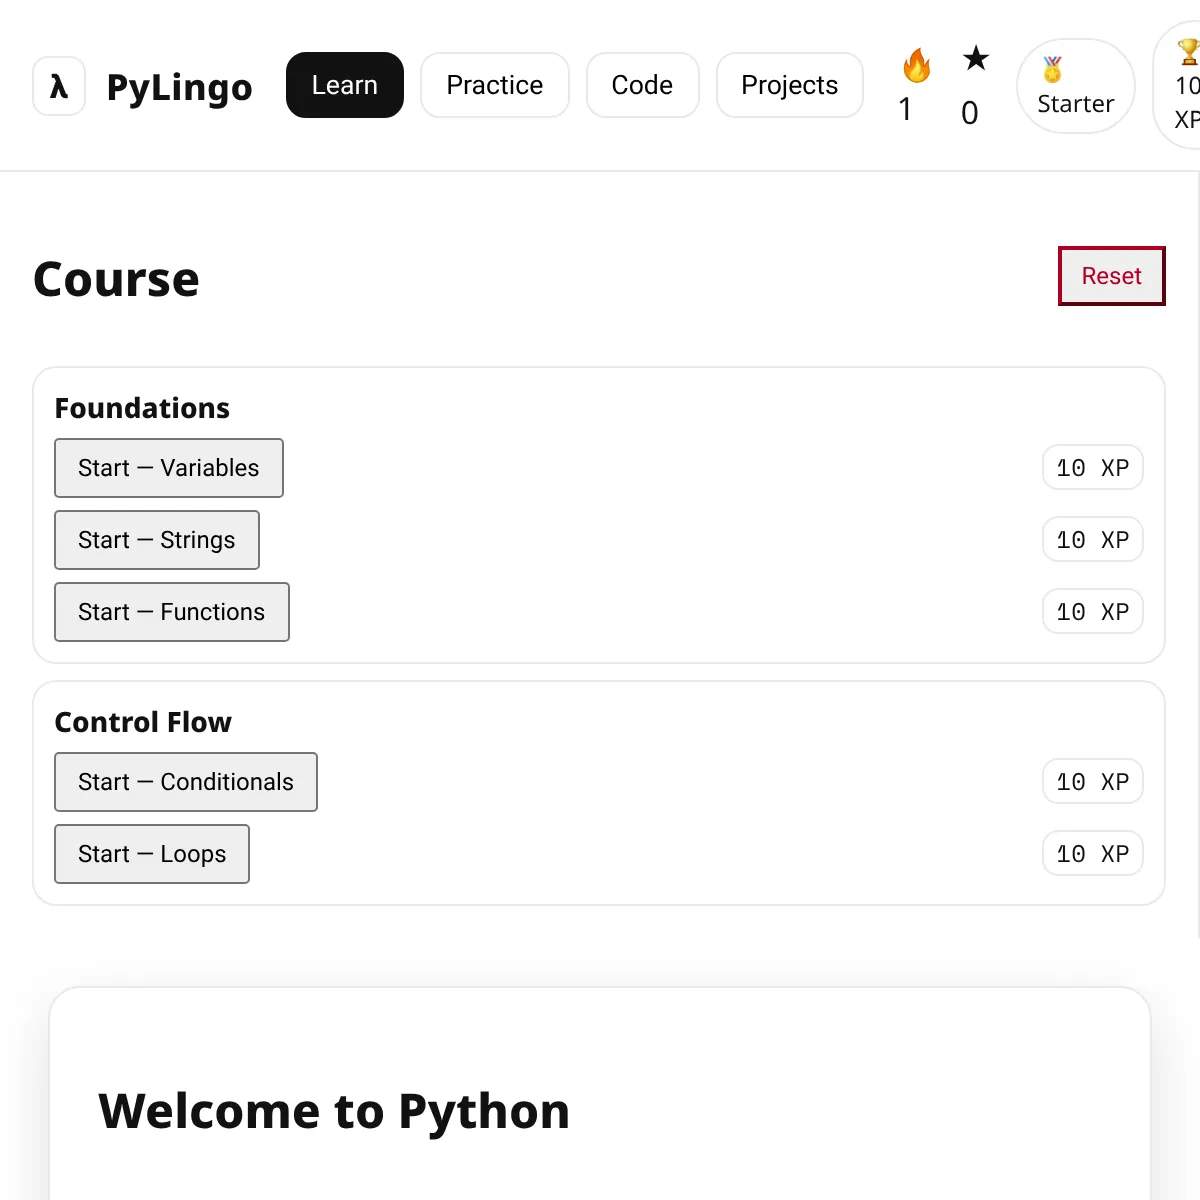The height and width of the screenshot is (1200, 1200).
Task: Click the streak count 1
Action: click(x=906, y=110)
